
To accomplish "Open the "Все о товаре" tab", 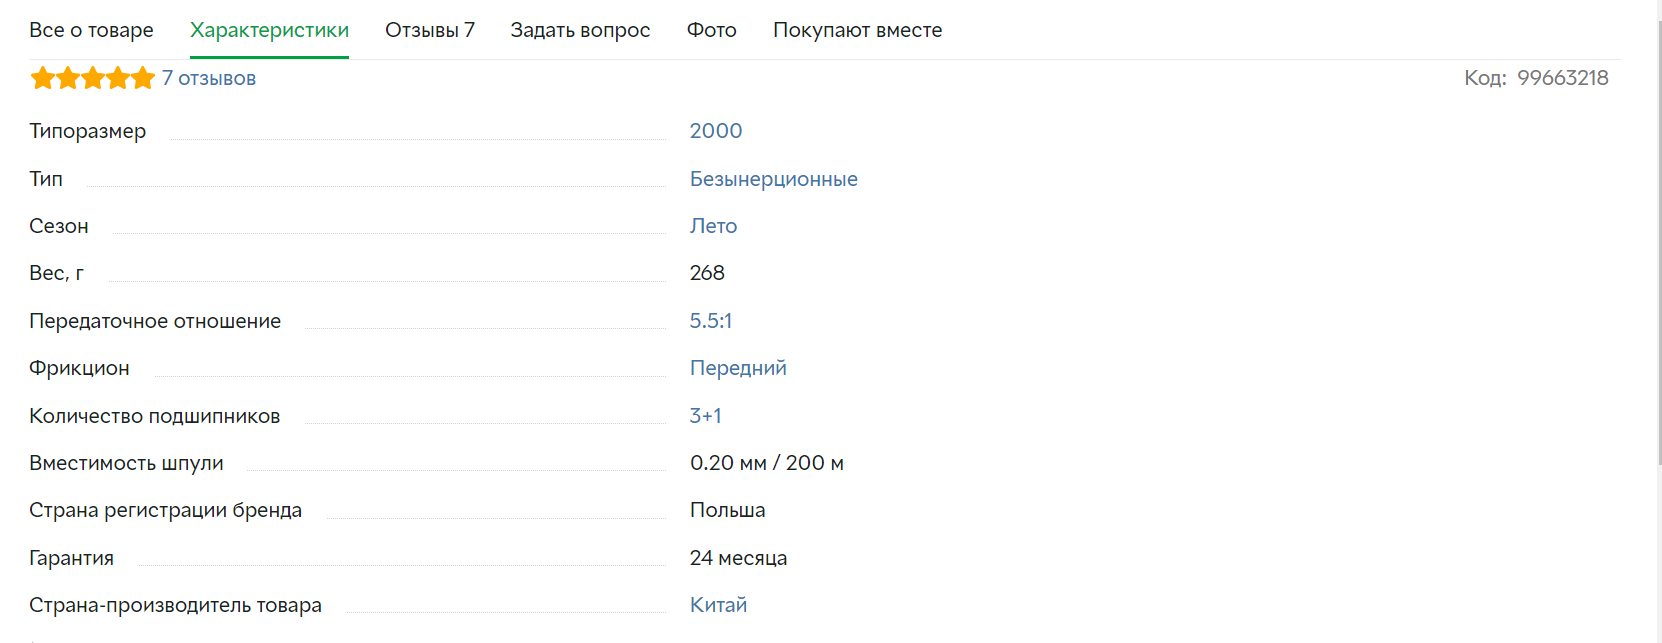I will pos(91,30).
